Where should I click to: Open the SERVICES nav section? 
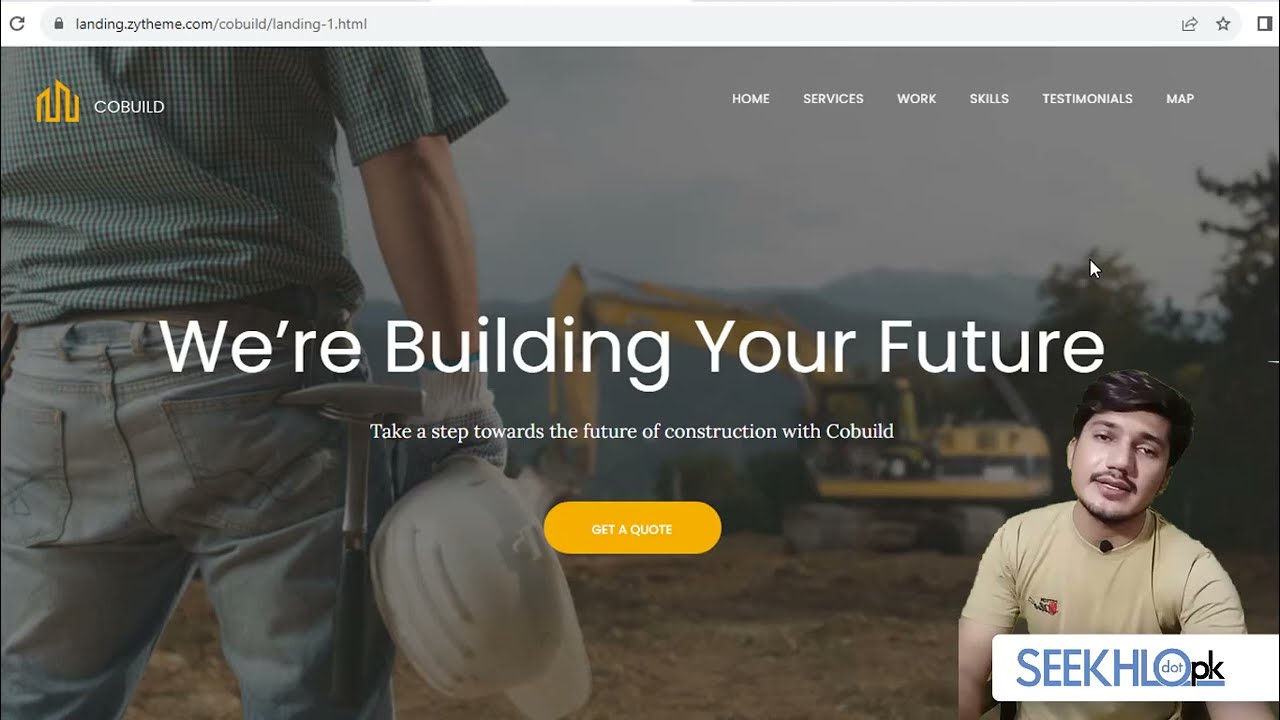point(833,99)
